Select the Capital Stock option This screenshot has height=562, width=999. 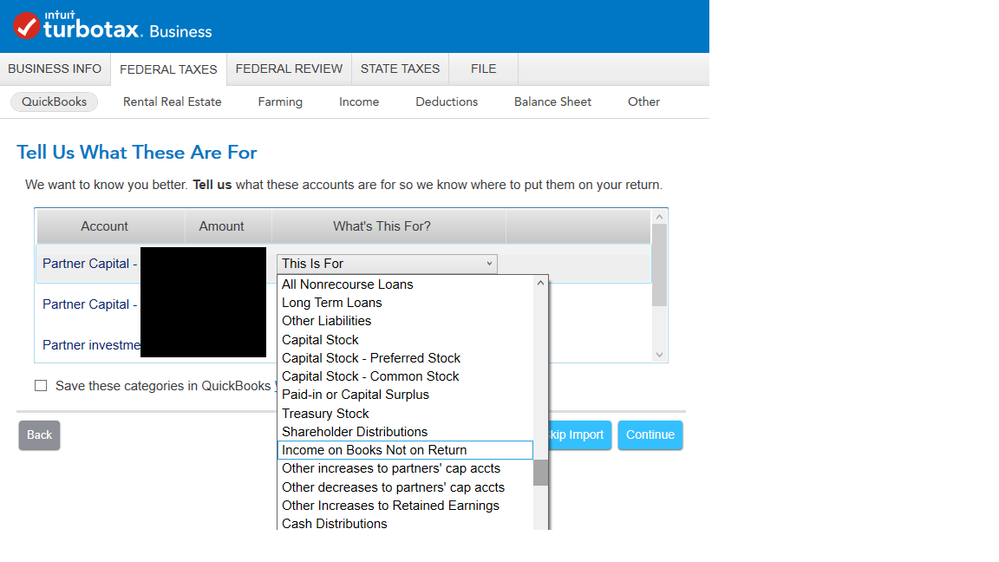click(405, 340)
